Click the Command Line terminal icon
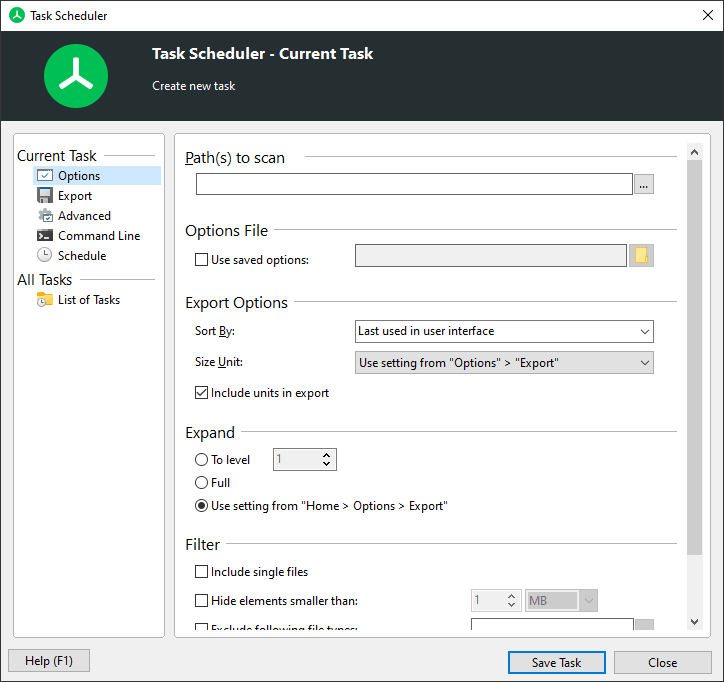Viewport: 724px width, 682px height. (45, 236)
